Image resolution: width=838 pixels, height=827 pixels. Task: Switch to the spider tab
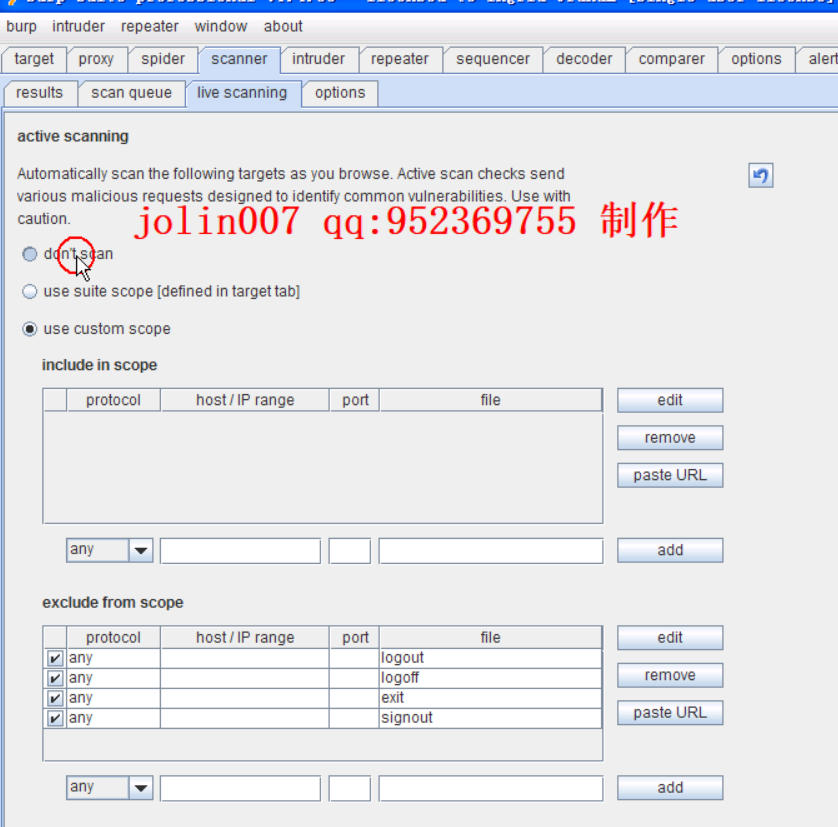163,59
